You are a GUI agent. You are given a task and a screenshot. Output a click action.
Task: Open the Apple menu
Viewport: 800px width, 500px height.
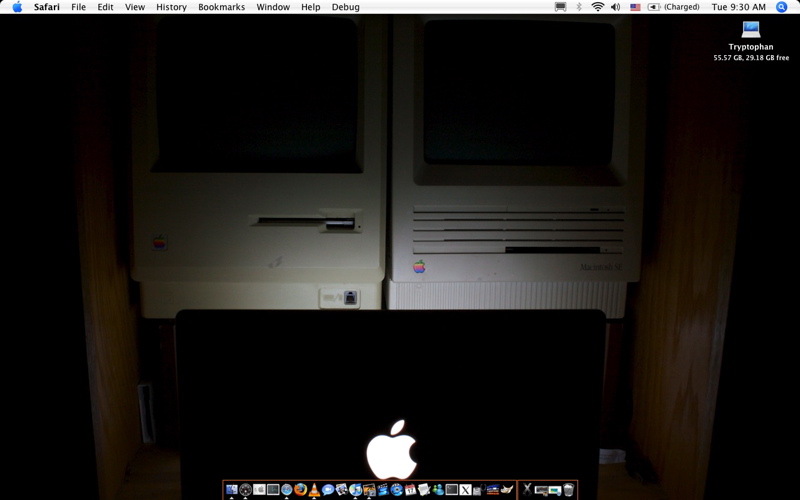[17, 7]
